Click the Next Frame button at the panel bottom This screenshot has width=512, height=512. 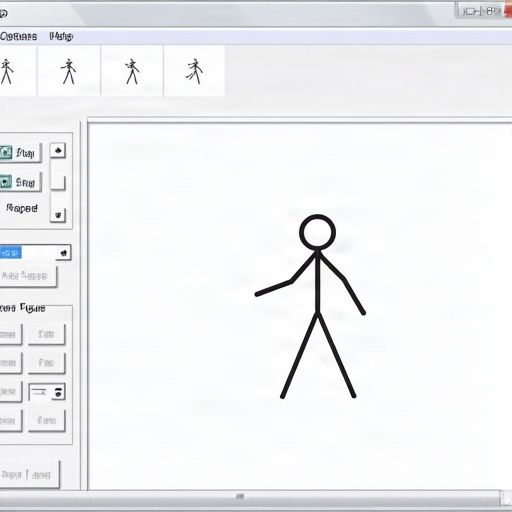tap(29, 474)
